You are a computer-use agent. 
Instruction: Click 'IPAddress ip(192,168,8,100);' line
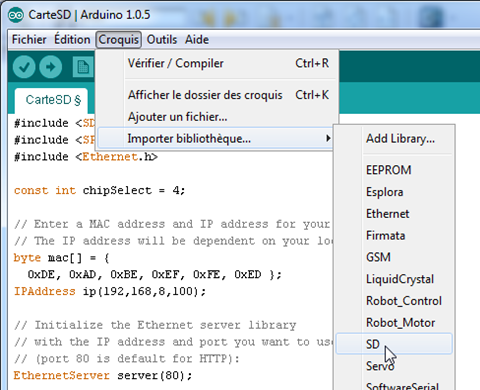click(110, 291)
